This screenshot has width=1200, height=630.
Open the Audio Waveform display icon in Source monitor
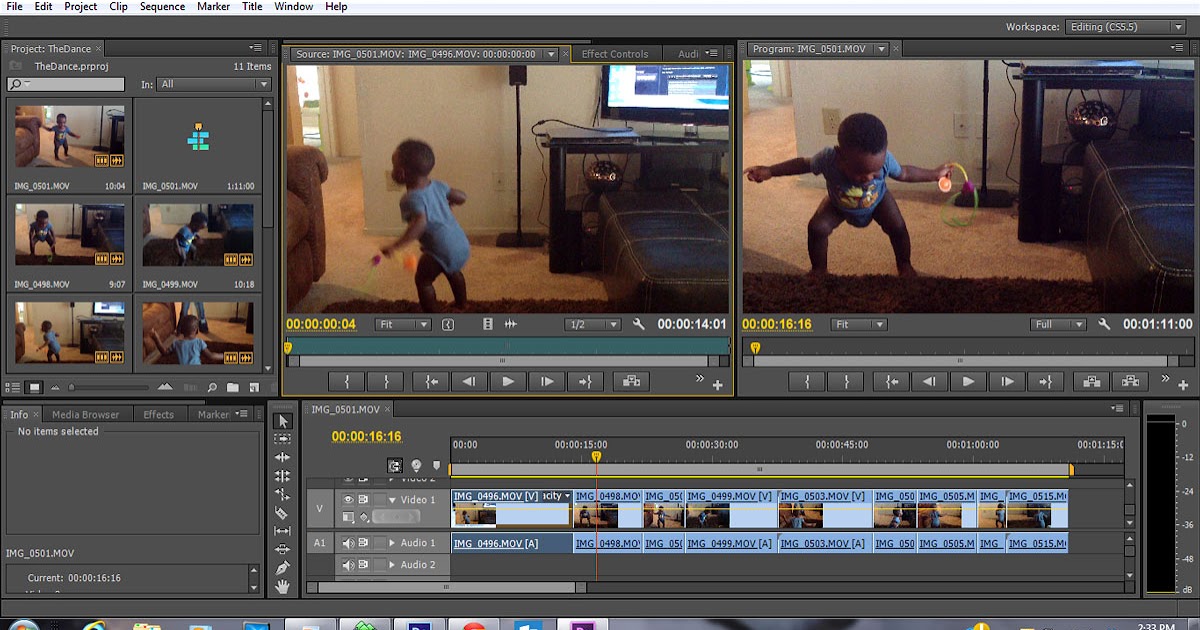pos(511,324)
